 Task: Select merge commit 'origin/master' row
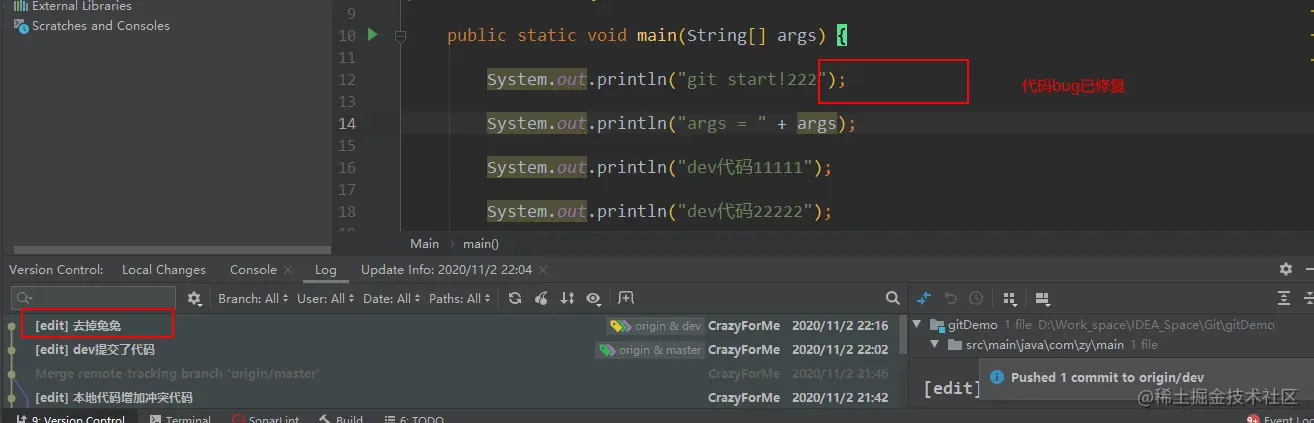point(177,374)
